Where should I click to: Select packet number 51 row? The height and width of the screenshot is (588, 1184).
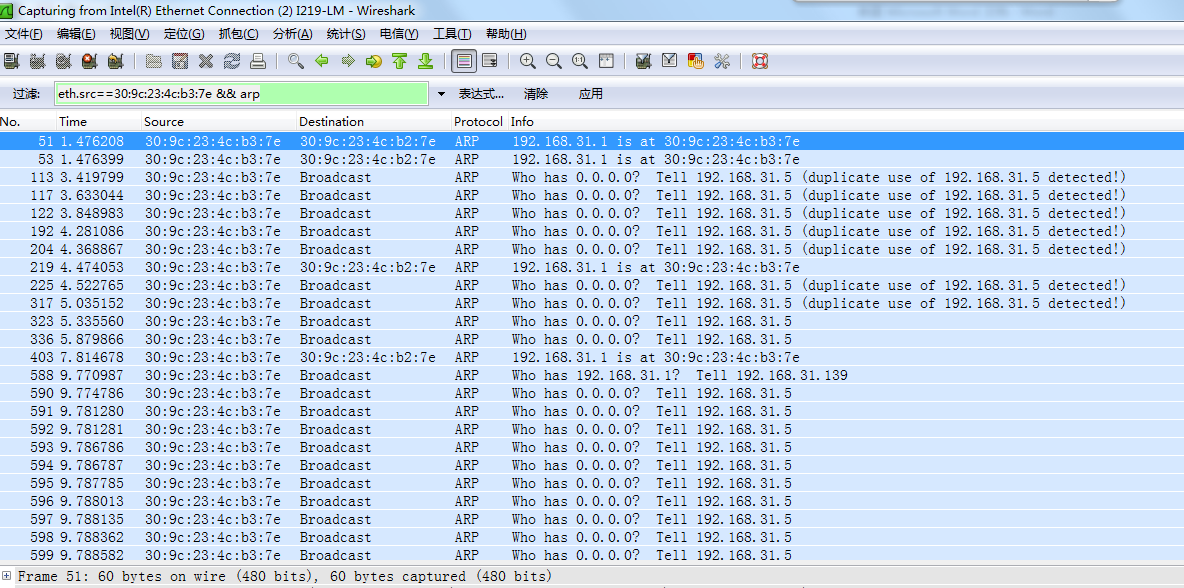[x=592, y=141]
